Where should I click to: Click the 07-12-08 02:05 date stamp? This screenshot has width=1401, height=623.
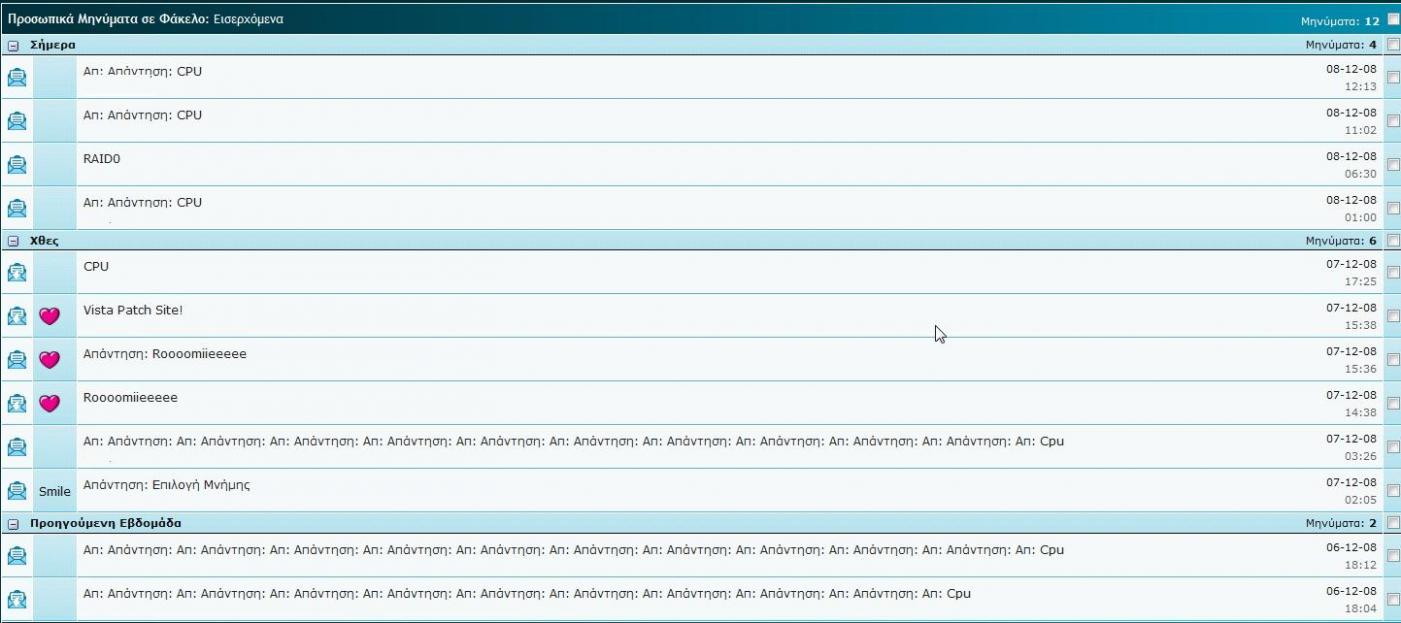click(x=1352, y=491)
